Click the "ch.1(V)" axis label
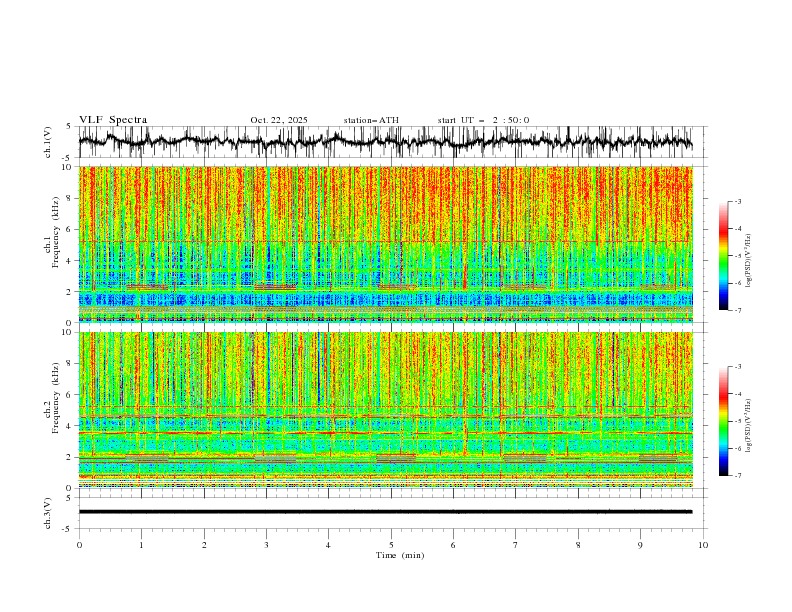The width and height of the screenshot is (792, 612). click(48, 142)
